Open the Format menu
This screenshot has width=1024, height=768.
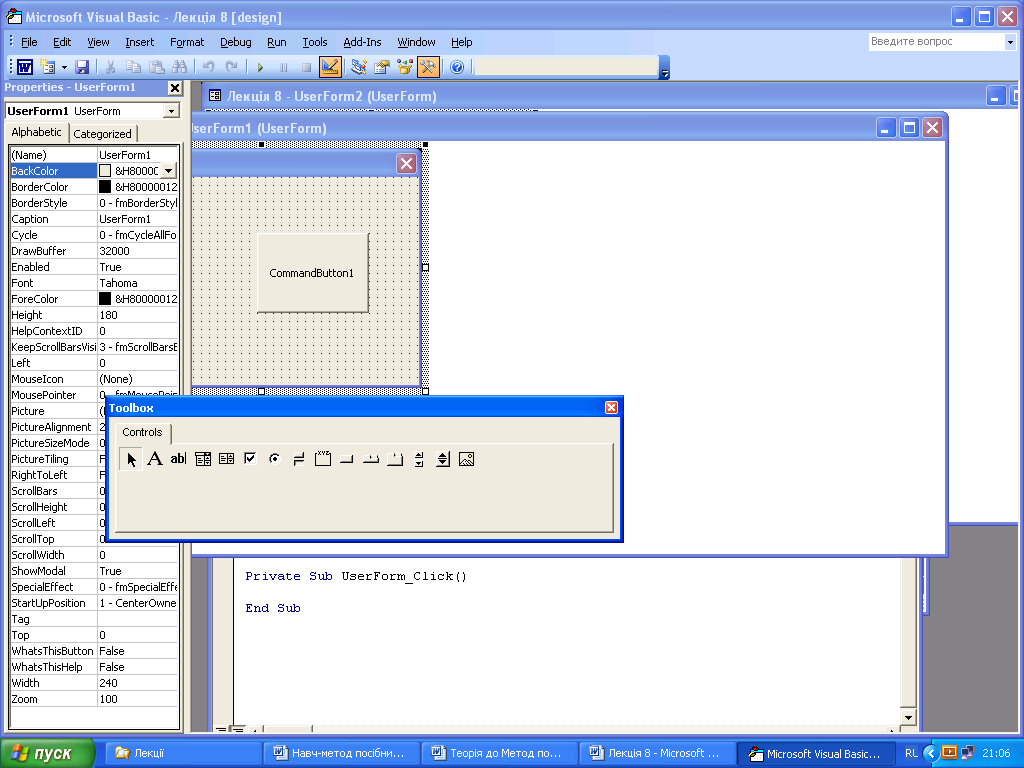187,42
